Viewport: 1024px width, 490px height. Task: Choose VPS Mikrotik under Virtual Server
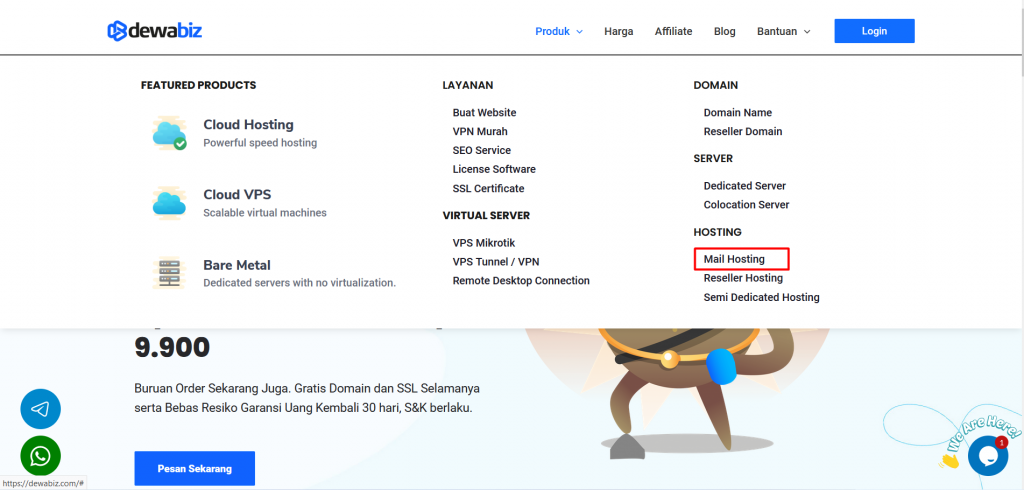[484, 243]
